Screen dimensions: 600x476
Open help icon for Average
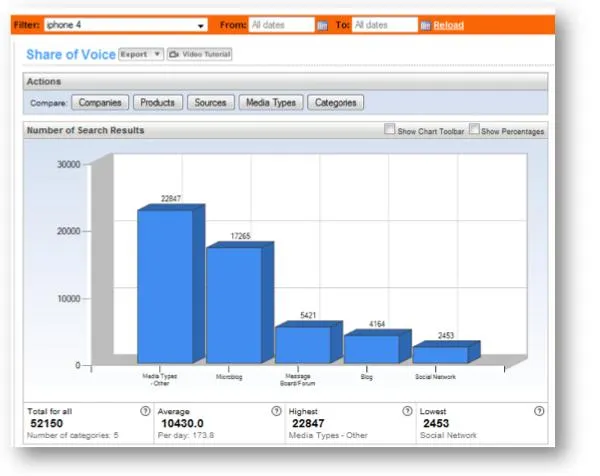[276, 411]
